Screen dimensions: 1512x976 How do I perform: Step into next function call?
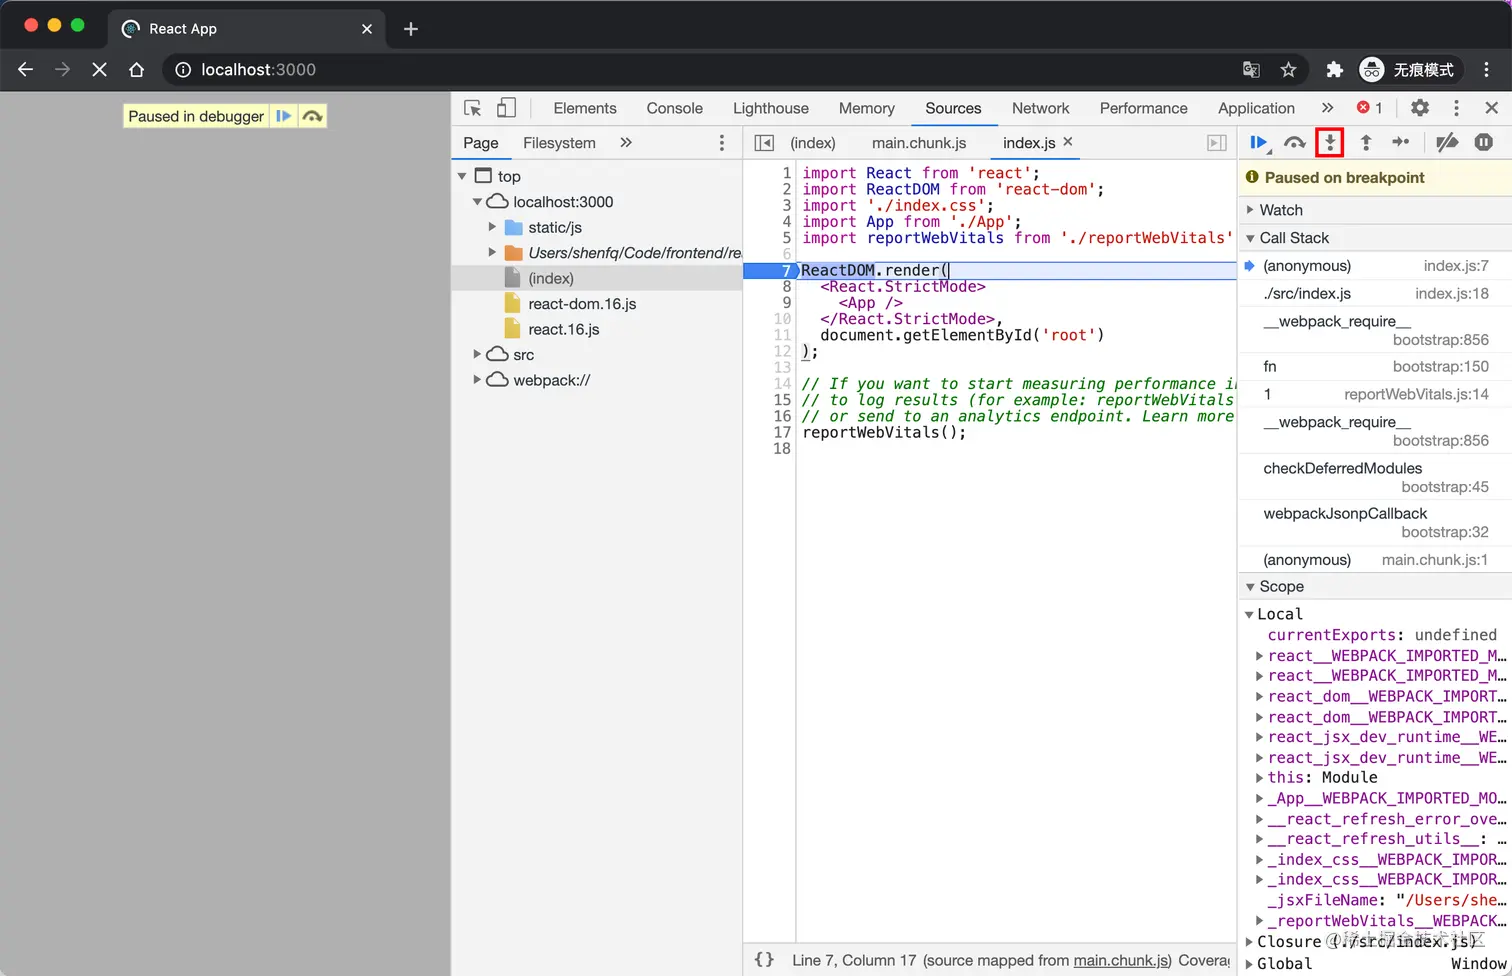(1330, 143)
